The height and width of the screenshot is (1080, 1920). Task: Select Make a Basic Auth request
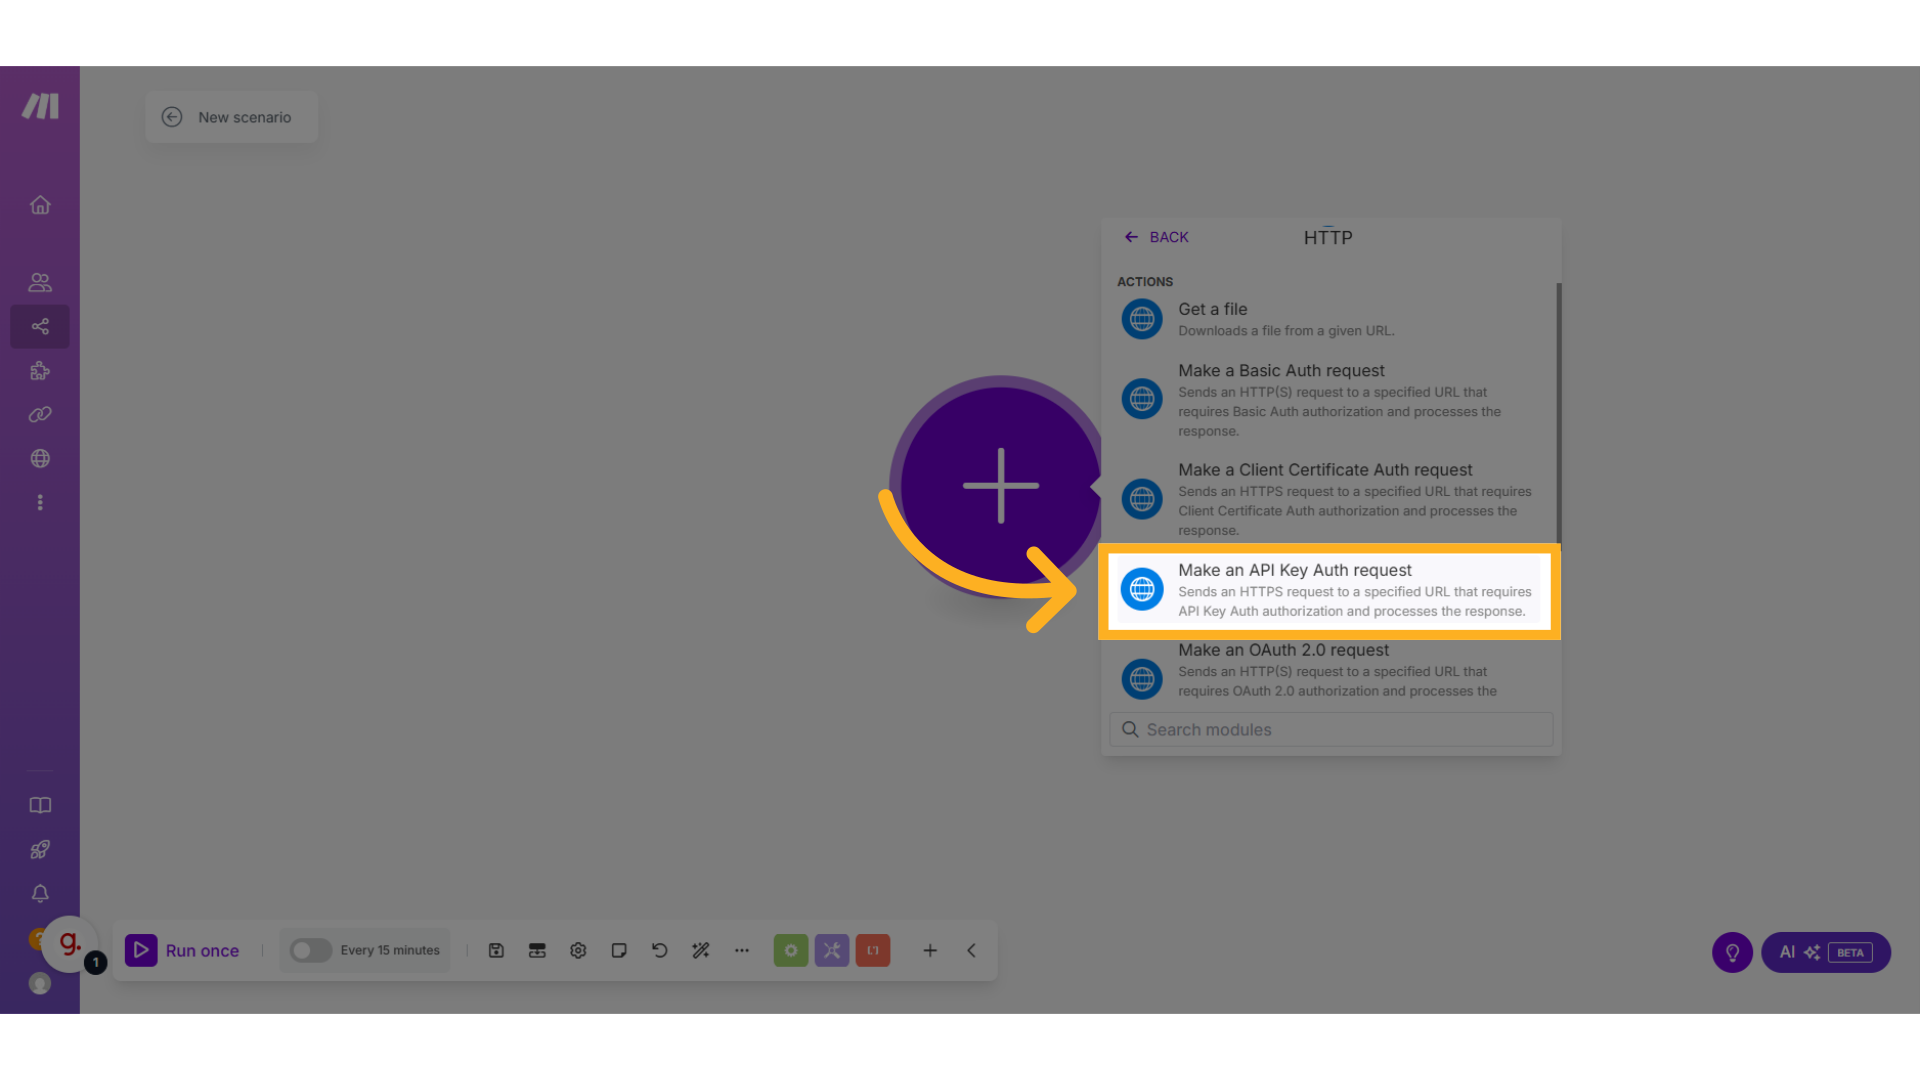(1328, 399)
